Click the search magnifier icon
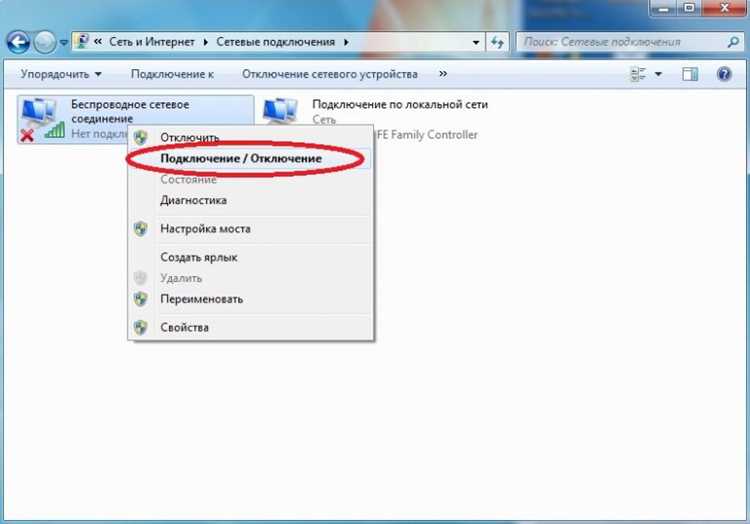The width and height of the screenshot is (750, 524). (x=733, y=43)
